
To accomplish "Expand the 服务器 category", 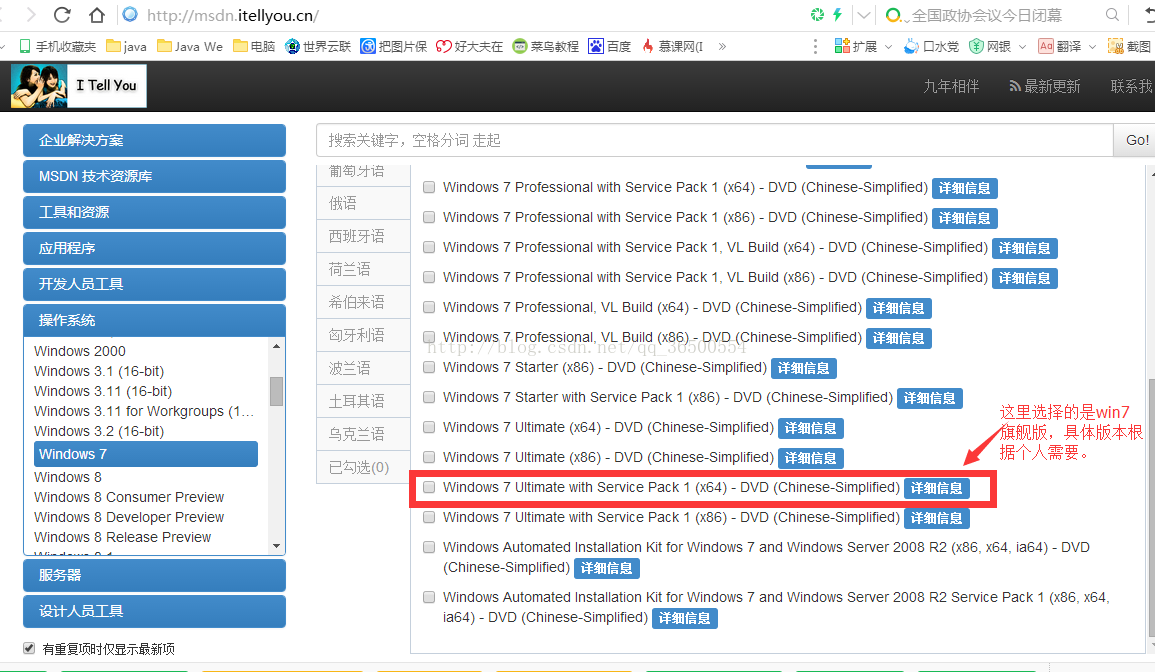I will (154, 575).
